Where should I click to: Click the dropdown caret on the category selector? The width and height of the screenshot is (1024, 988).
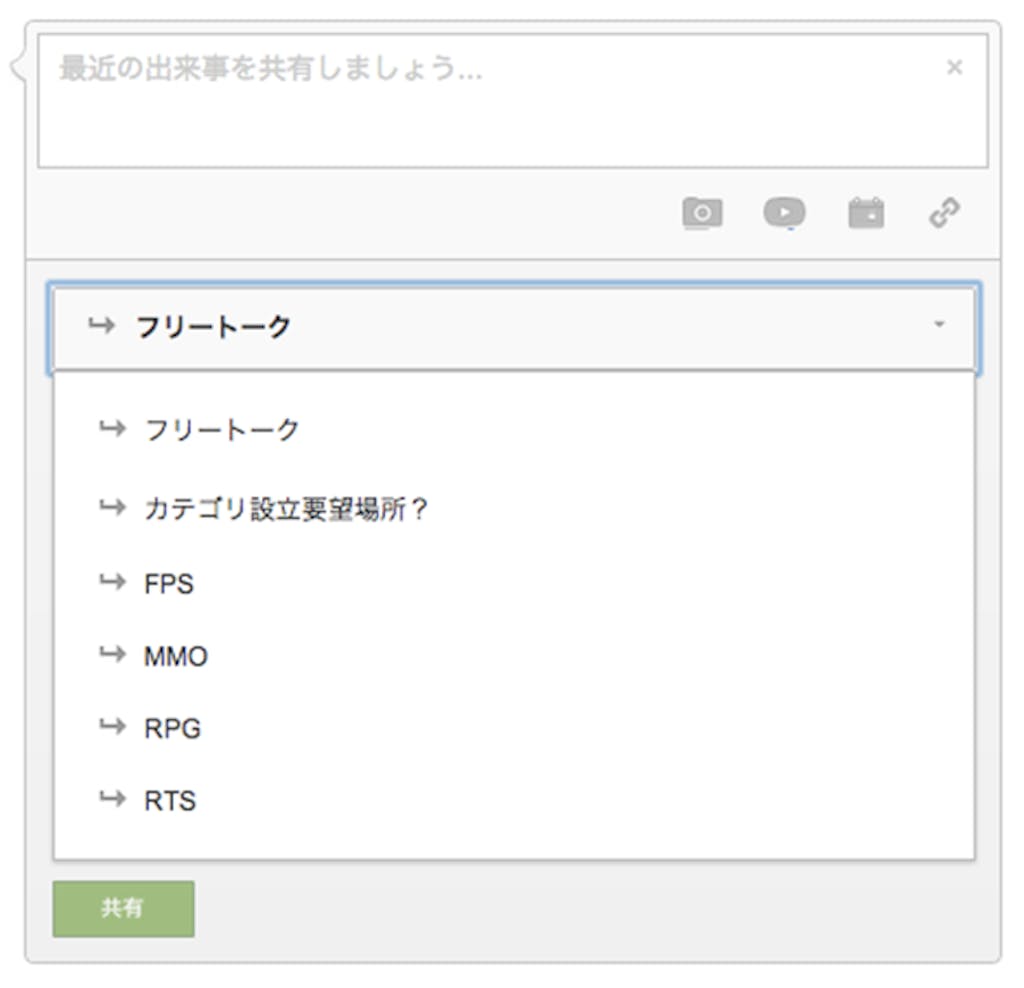click(x=938, y=323)
